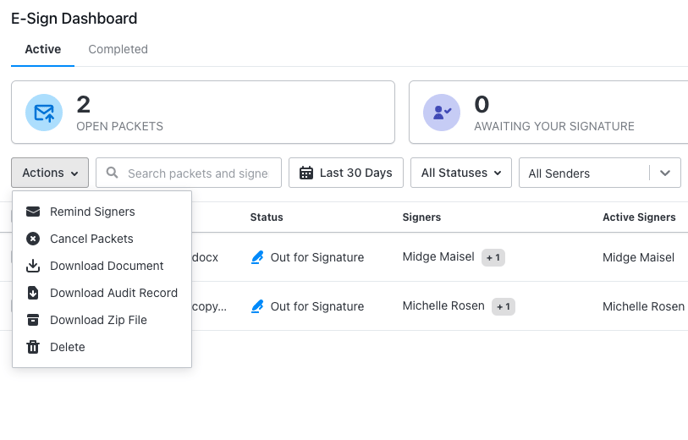Select Download Audit Record menu entry
Image resolution: width=688 pixels, height=440 pixels.
[102, 293]
